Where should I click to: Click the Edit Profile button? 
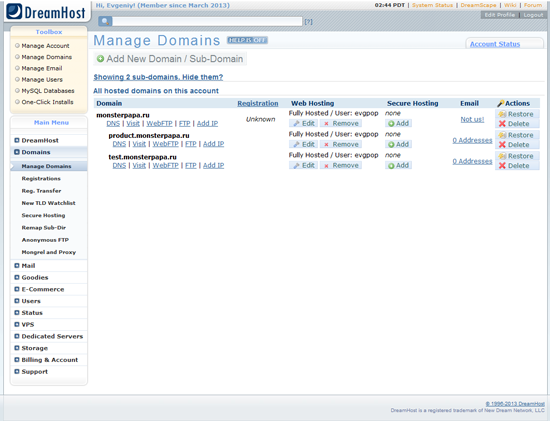[x=499, y=15]
